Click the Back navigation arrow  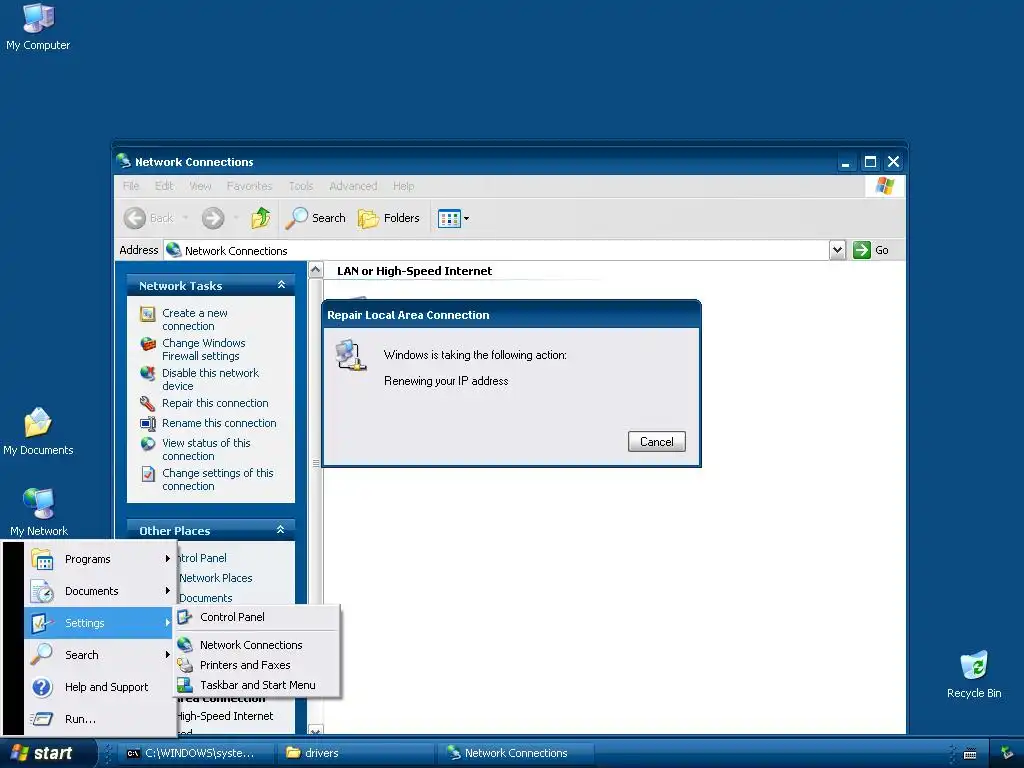(135, 218)
